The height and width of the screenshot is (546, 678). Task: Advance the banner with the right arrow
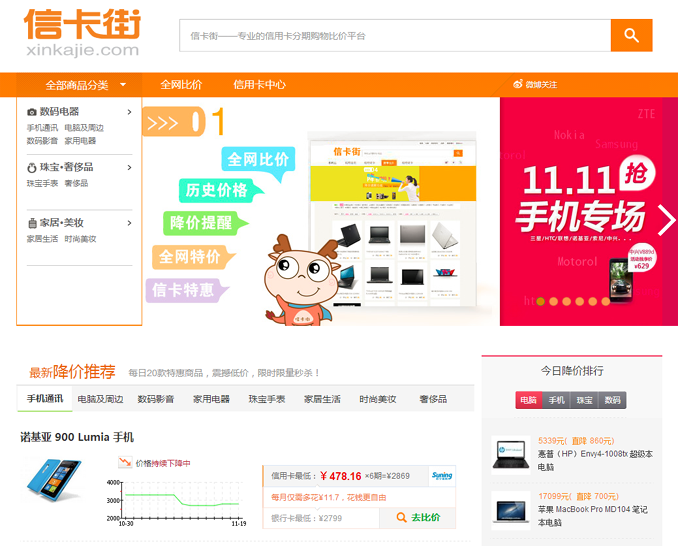tap(666, 220)
